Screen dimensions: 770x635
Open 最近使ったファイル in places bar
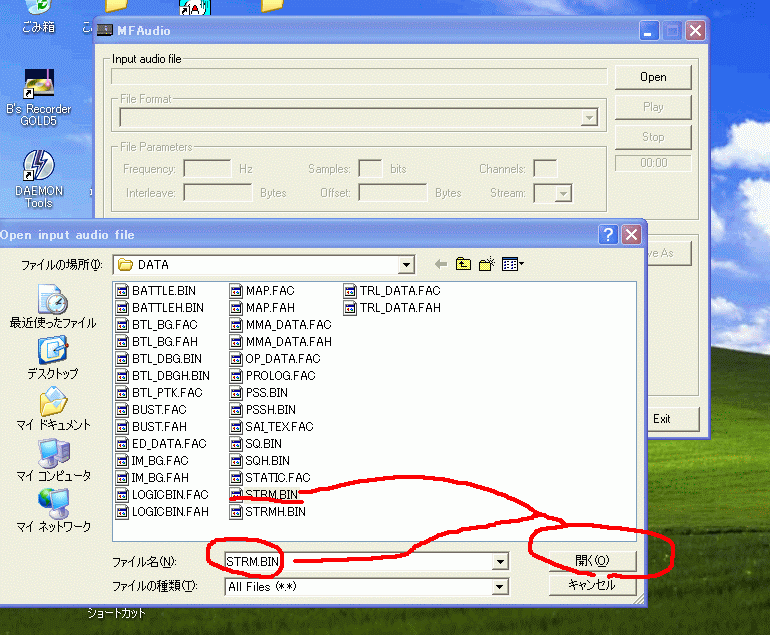53,306
